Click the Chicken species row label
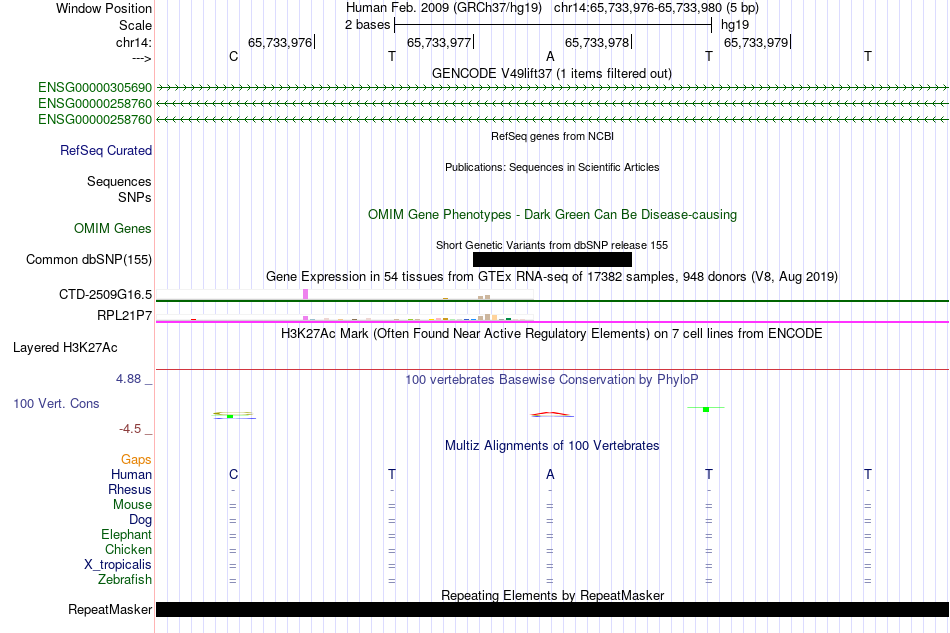The image size is (950, 633). click(x=128, y=549)
